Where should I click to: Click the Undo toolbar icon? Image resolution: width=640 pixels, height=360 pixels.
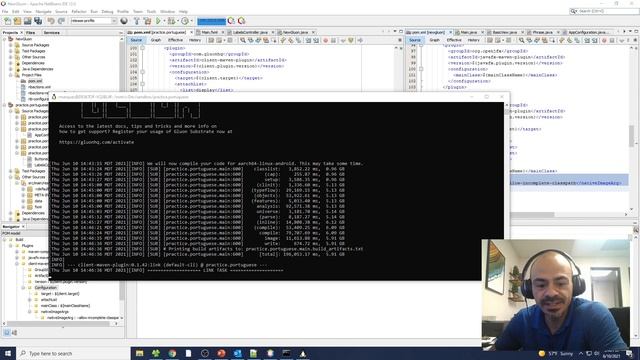point(51,21)
